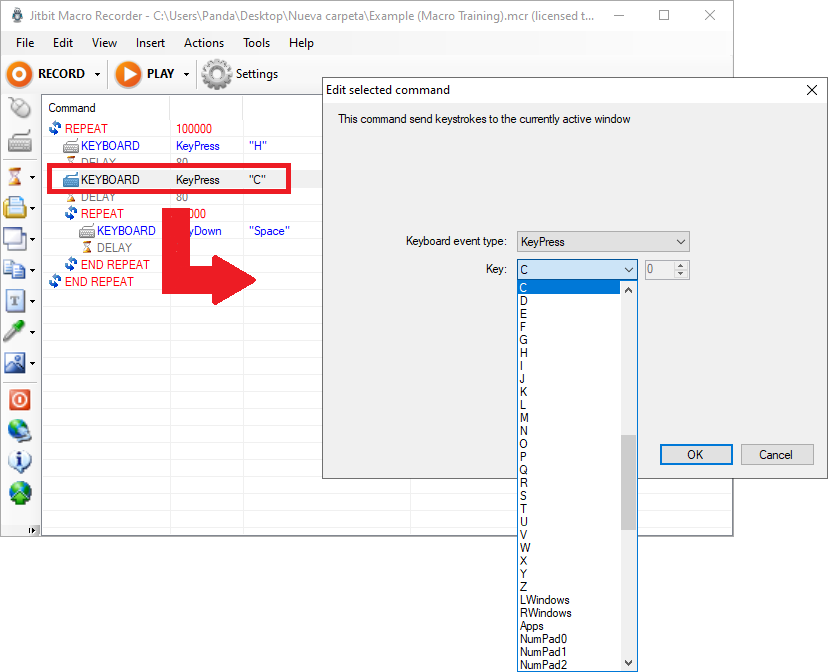
Task: Collapse the Key combo box
Action: pos(628,270)
